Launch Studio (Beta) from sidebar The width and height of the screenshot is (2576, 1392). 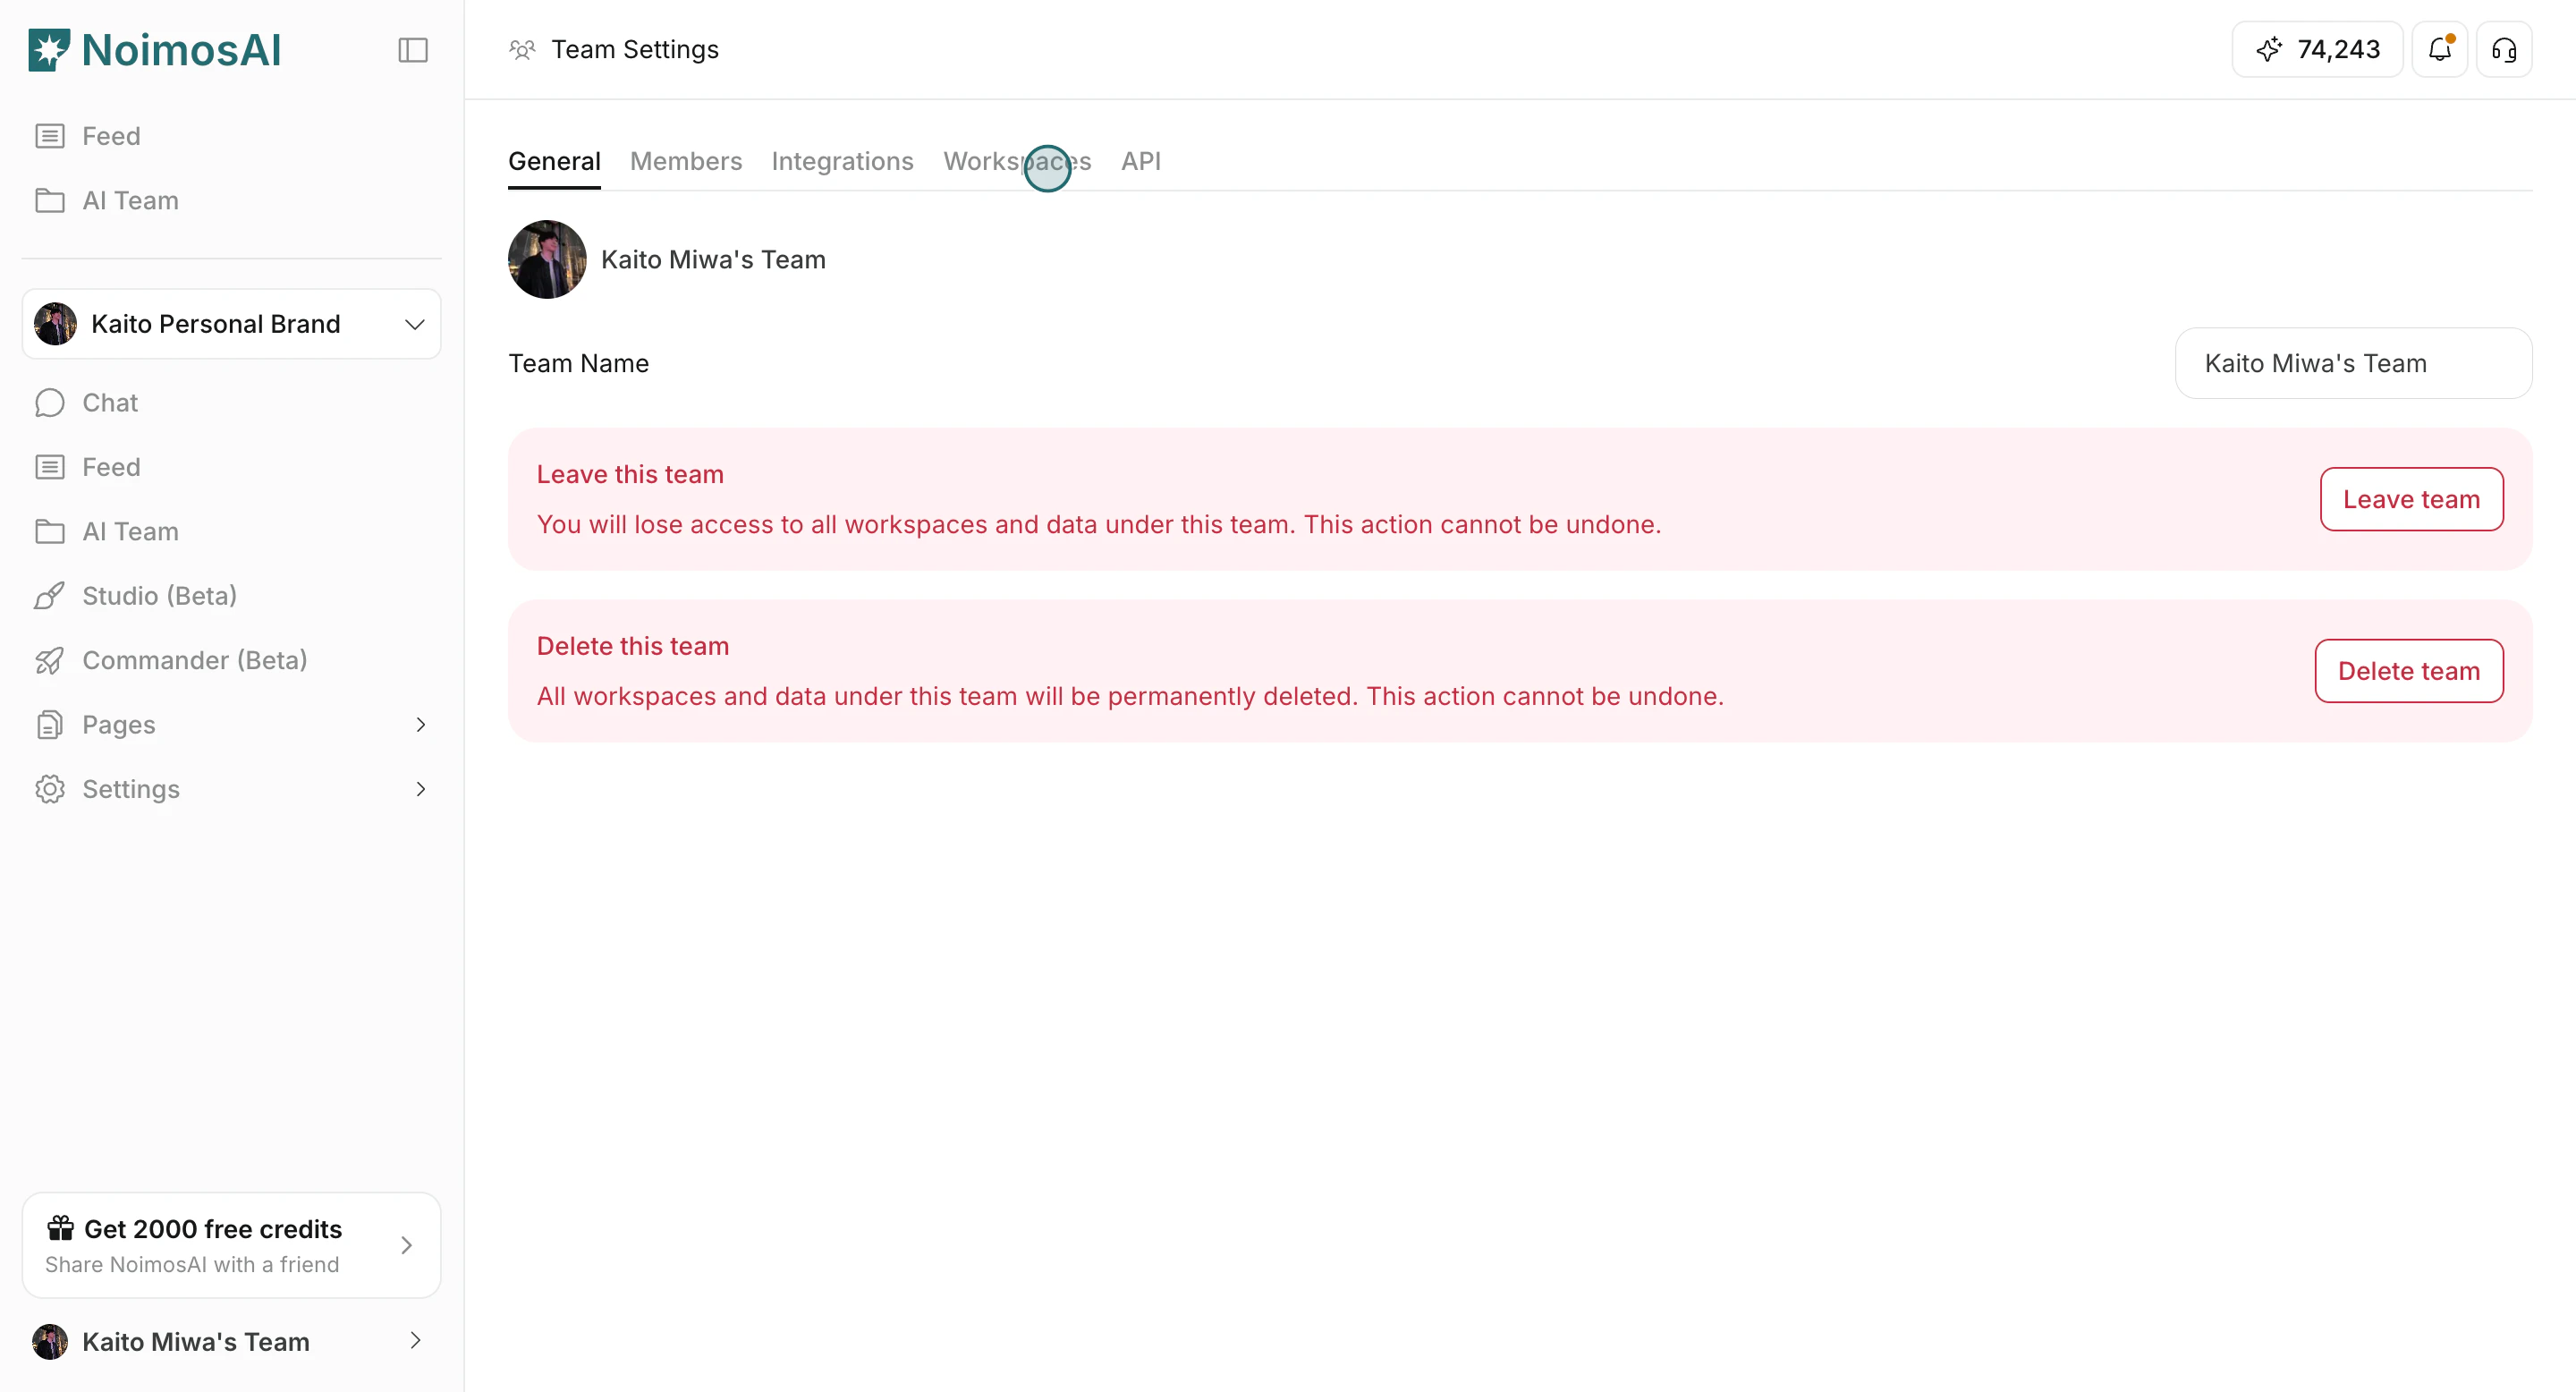(160, 595)
